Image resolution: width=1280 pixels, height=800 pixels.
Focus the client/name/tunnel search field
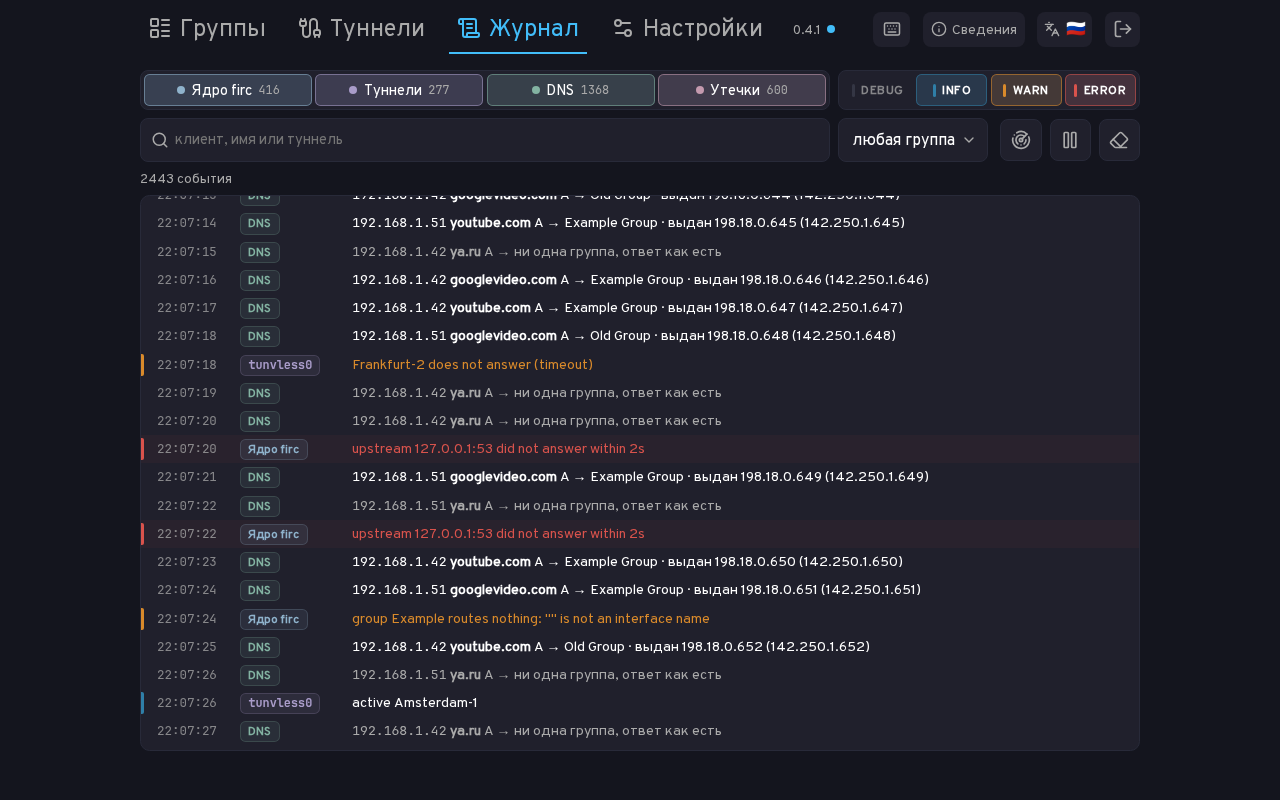tap(485, 140)
